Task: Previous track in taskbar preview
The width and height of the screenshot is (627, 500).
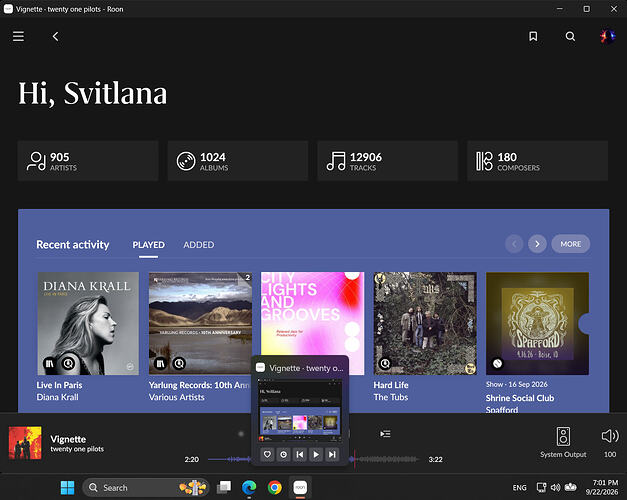Action: tap(300, 454)
